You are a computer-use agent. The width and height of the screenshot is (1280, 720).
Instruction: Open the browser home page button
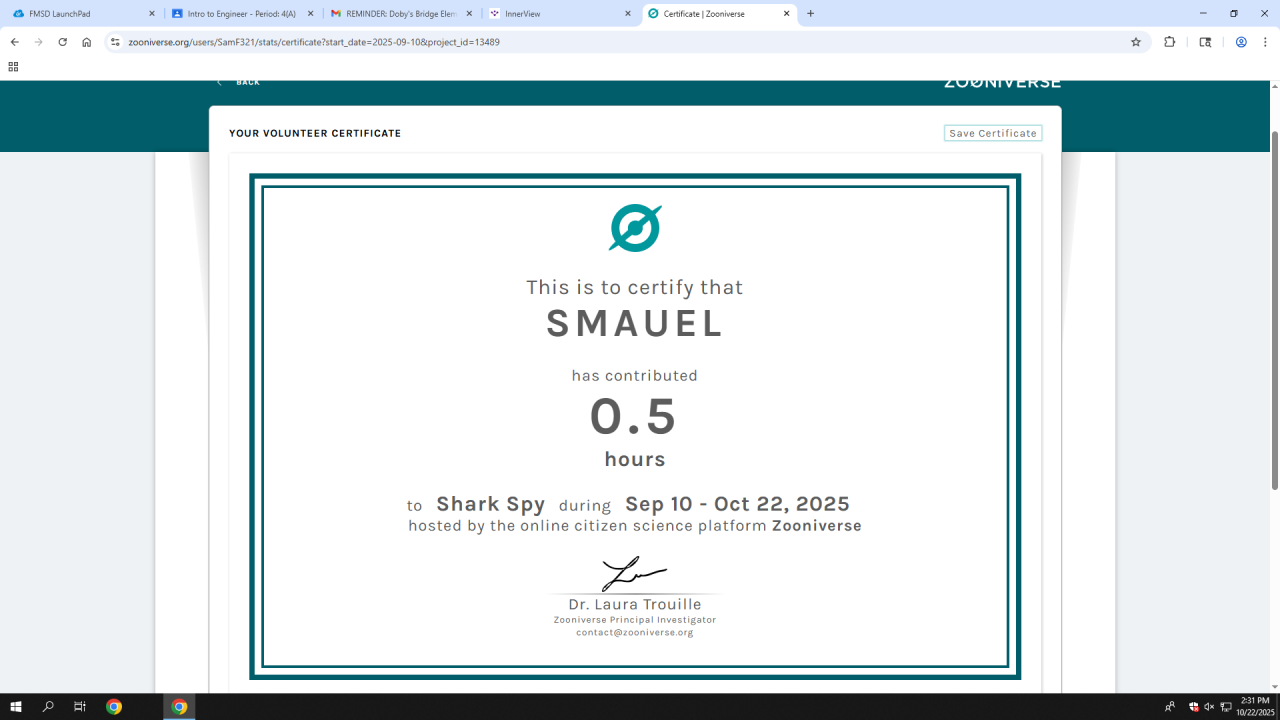[x=87, y=42]
